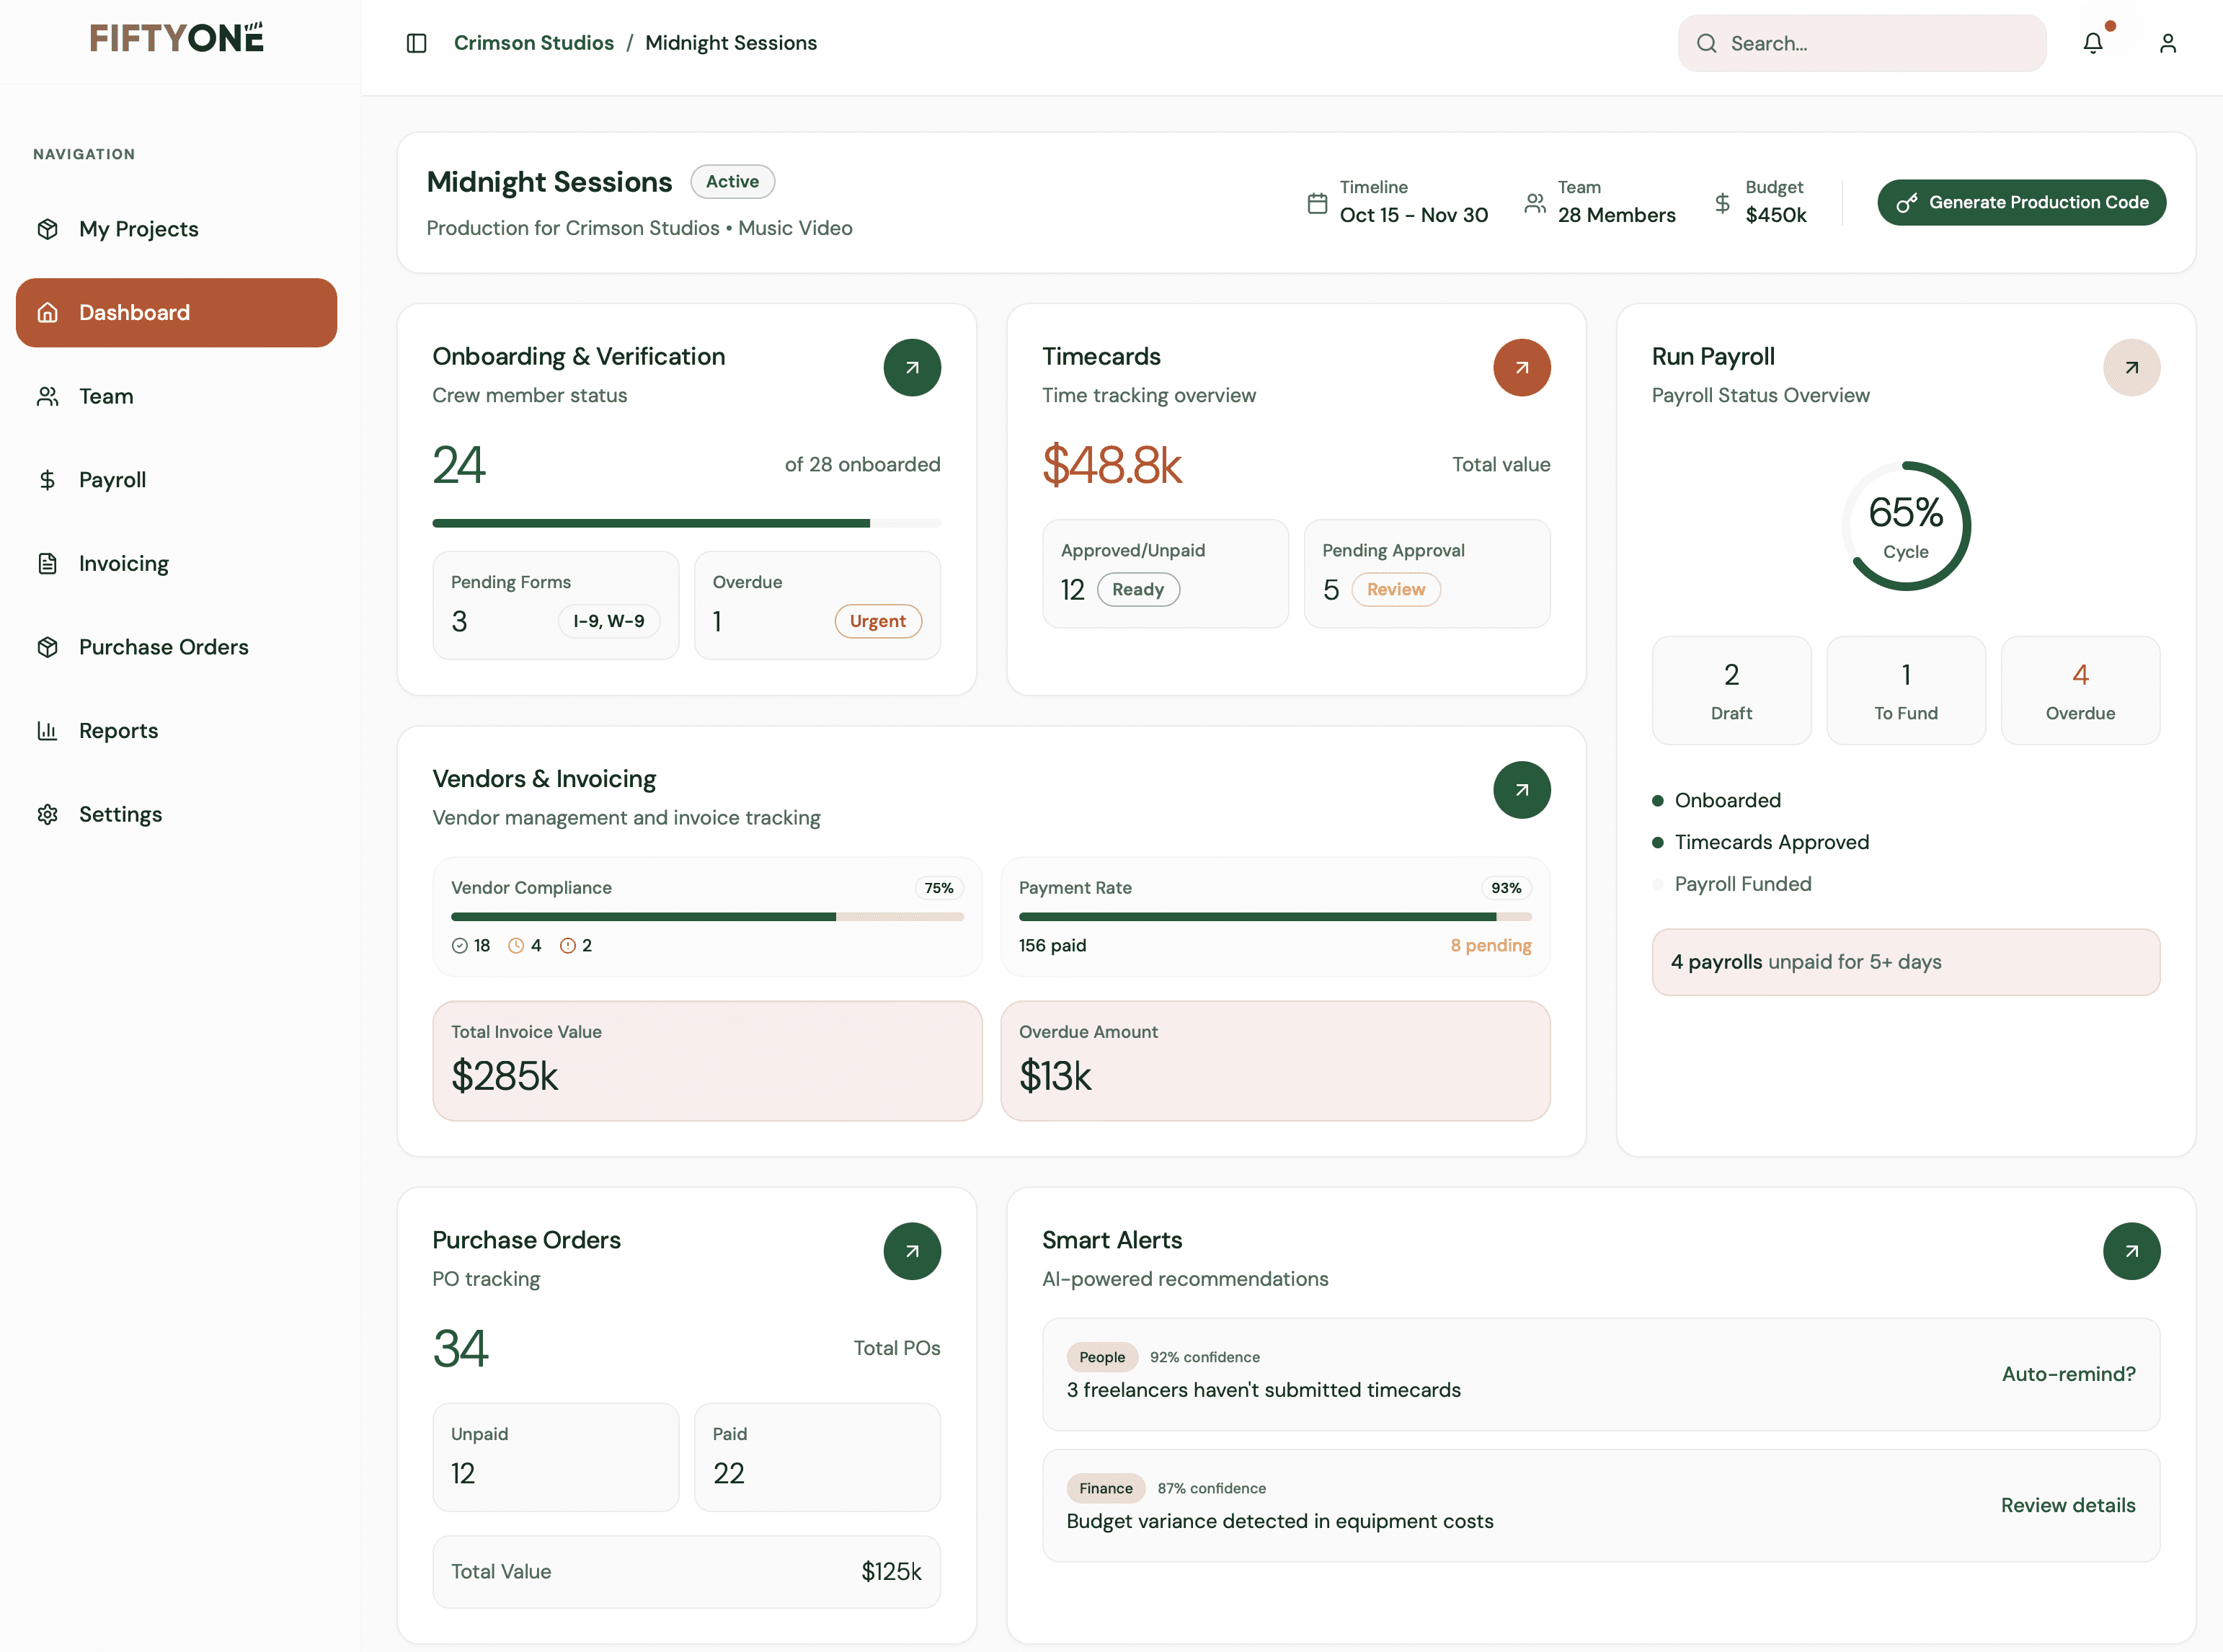Screen dimensions: 2223x1652
Task: Open Settings from the navigation menu
Action: (x=120, y=813)
